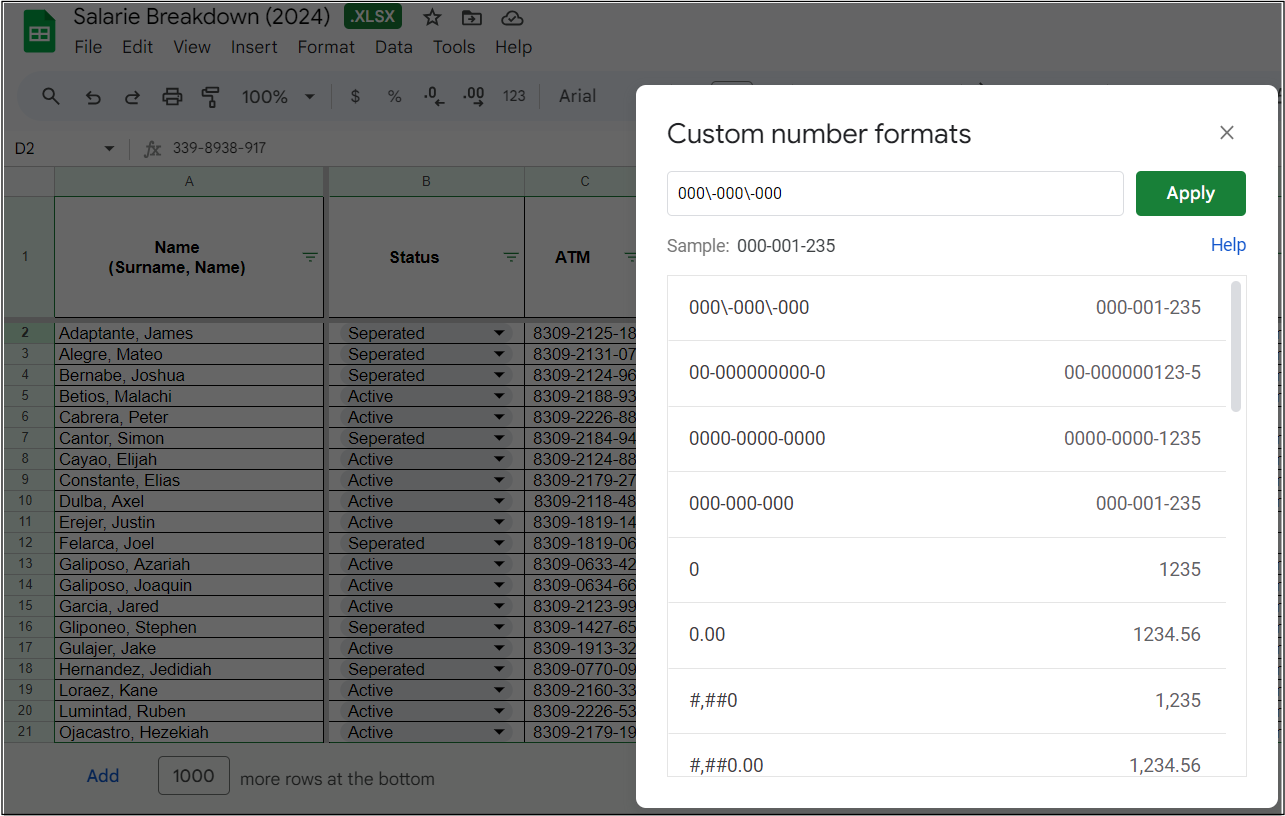Screen dimensions: 1285x816
Task: Check the cloud document status icon
Action: [x=512, y=17]
